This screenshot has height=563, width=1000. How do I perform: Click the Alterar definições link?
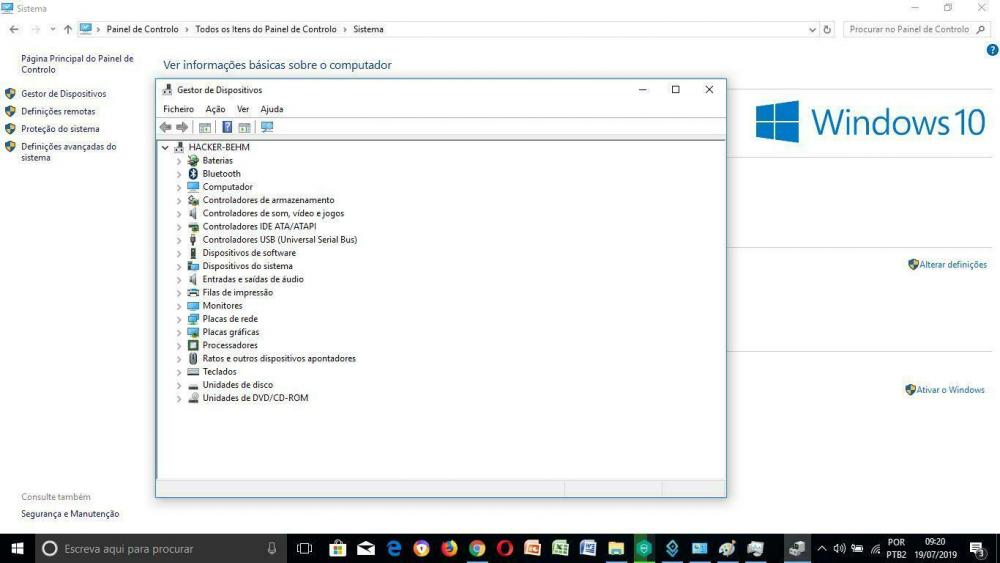tap(952, 265)
